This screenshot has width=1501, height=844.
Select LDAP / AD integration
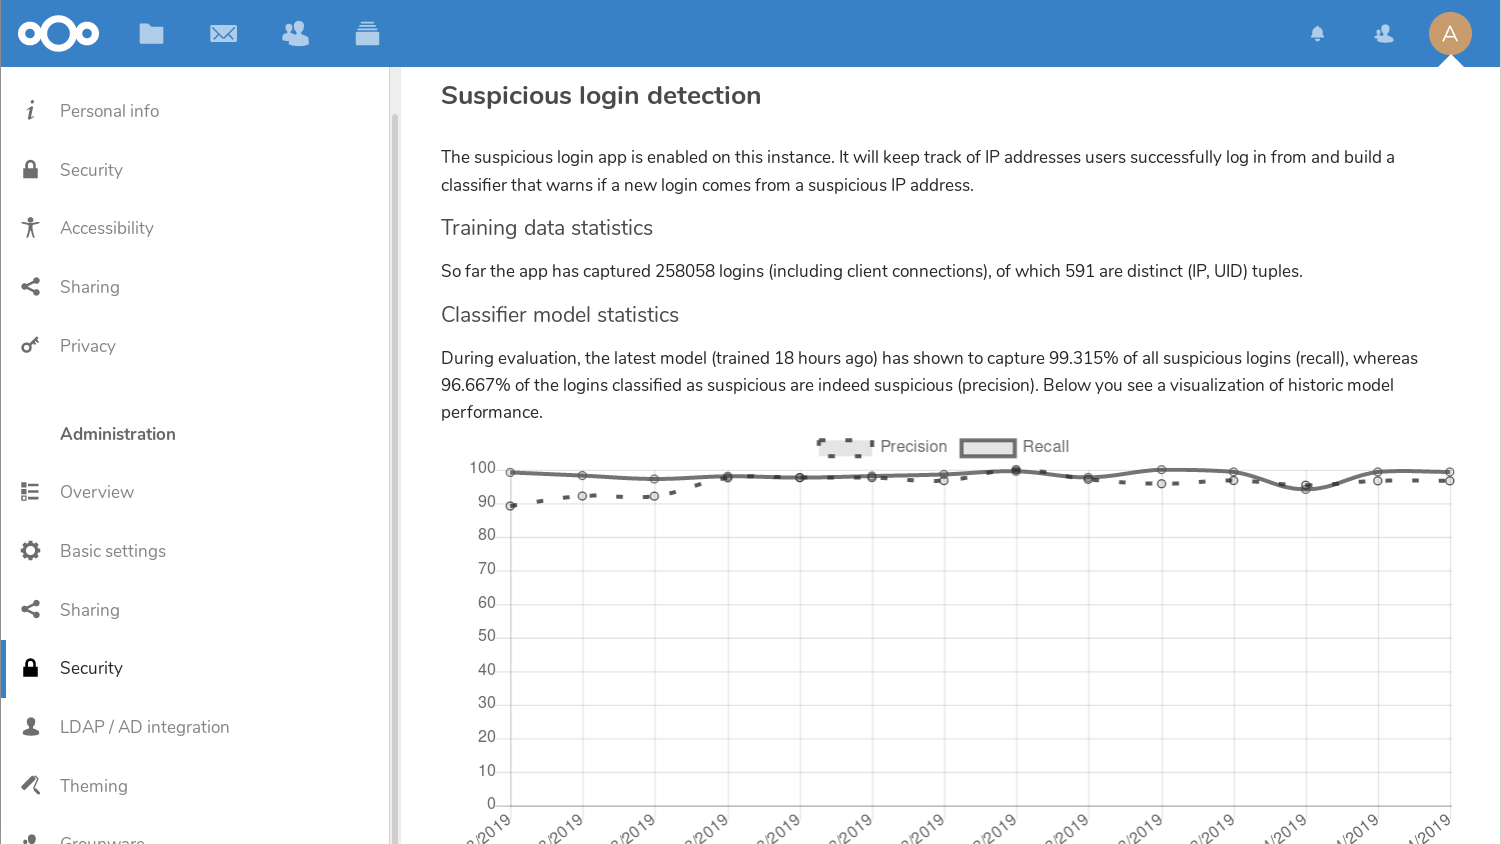(144, 727)
